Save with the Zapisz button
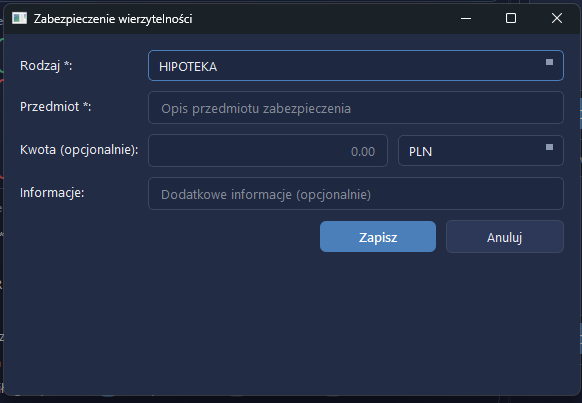 point(378,237)
